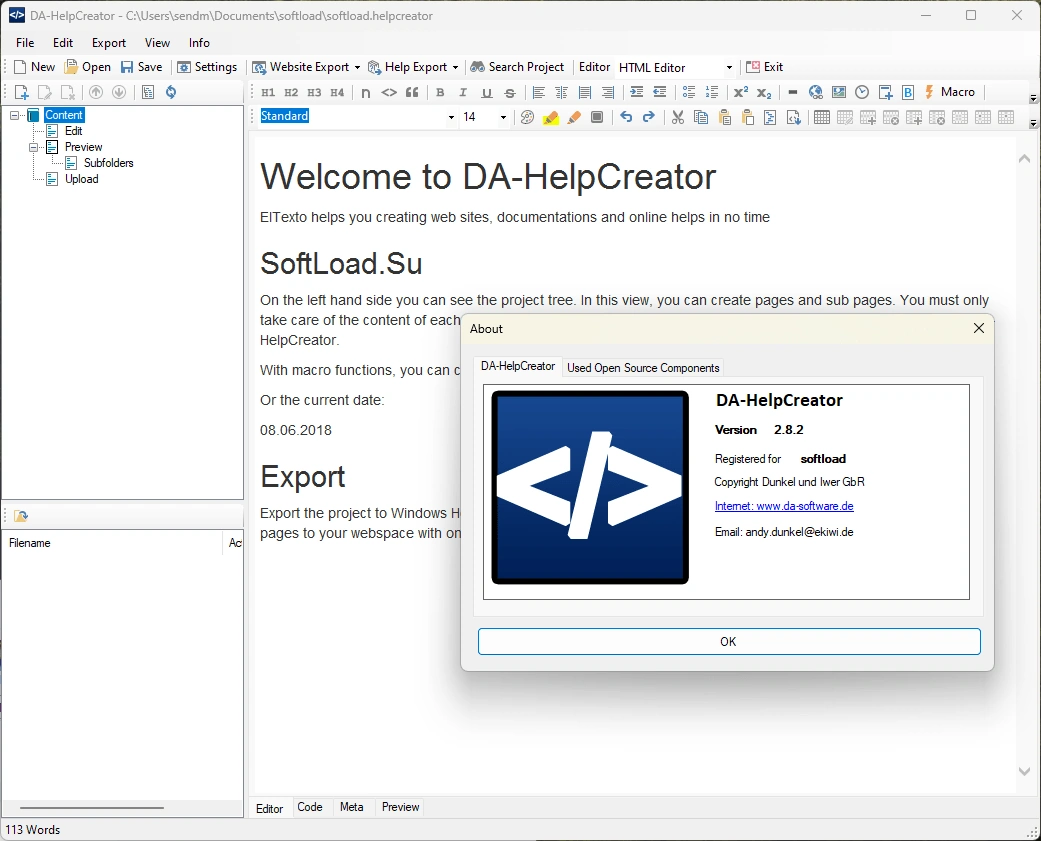Open www.da-software.de link

pyautogui.click(x=784, y=506)
